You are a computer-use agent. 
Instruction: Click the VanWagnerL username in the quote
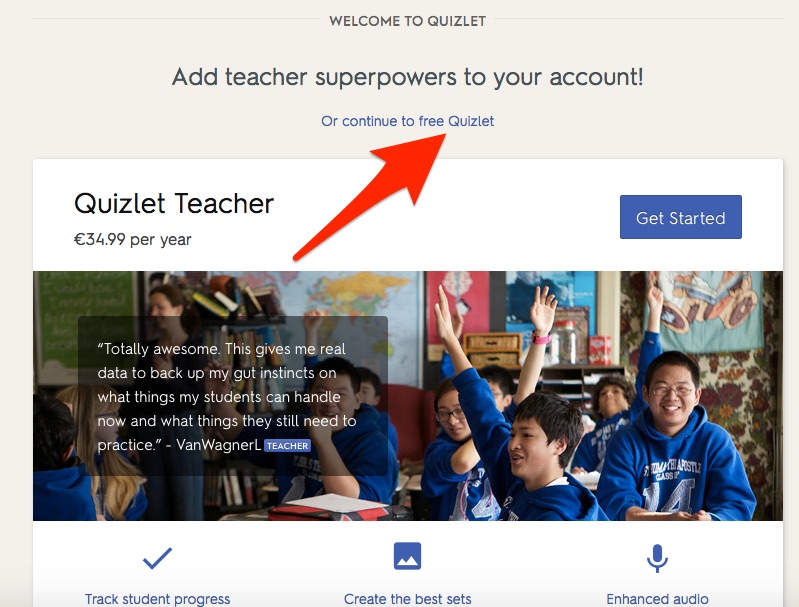(x=219, y=445)
